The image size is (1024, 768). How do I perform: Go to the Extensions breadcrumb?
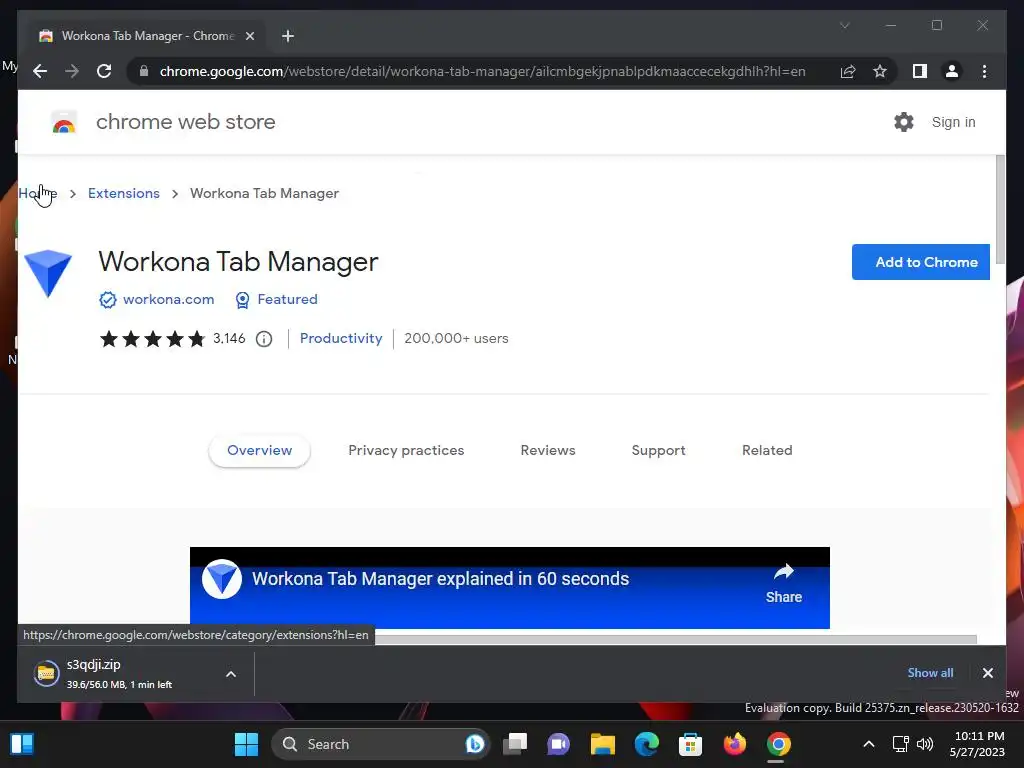click(x=123, y=193)
